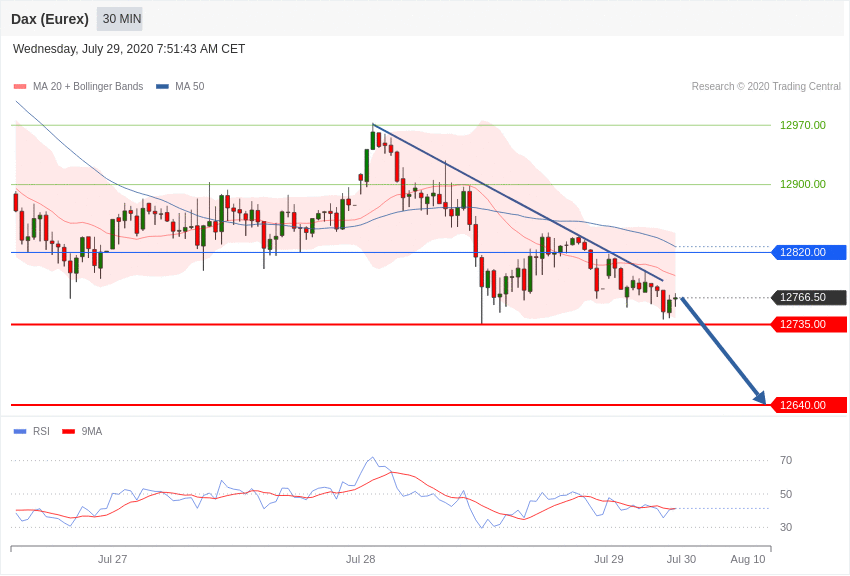Click the Research © 2020 Trading Central credit
The height and width of the screenshot is (576, 850).
click(x=766, y=86)
